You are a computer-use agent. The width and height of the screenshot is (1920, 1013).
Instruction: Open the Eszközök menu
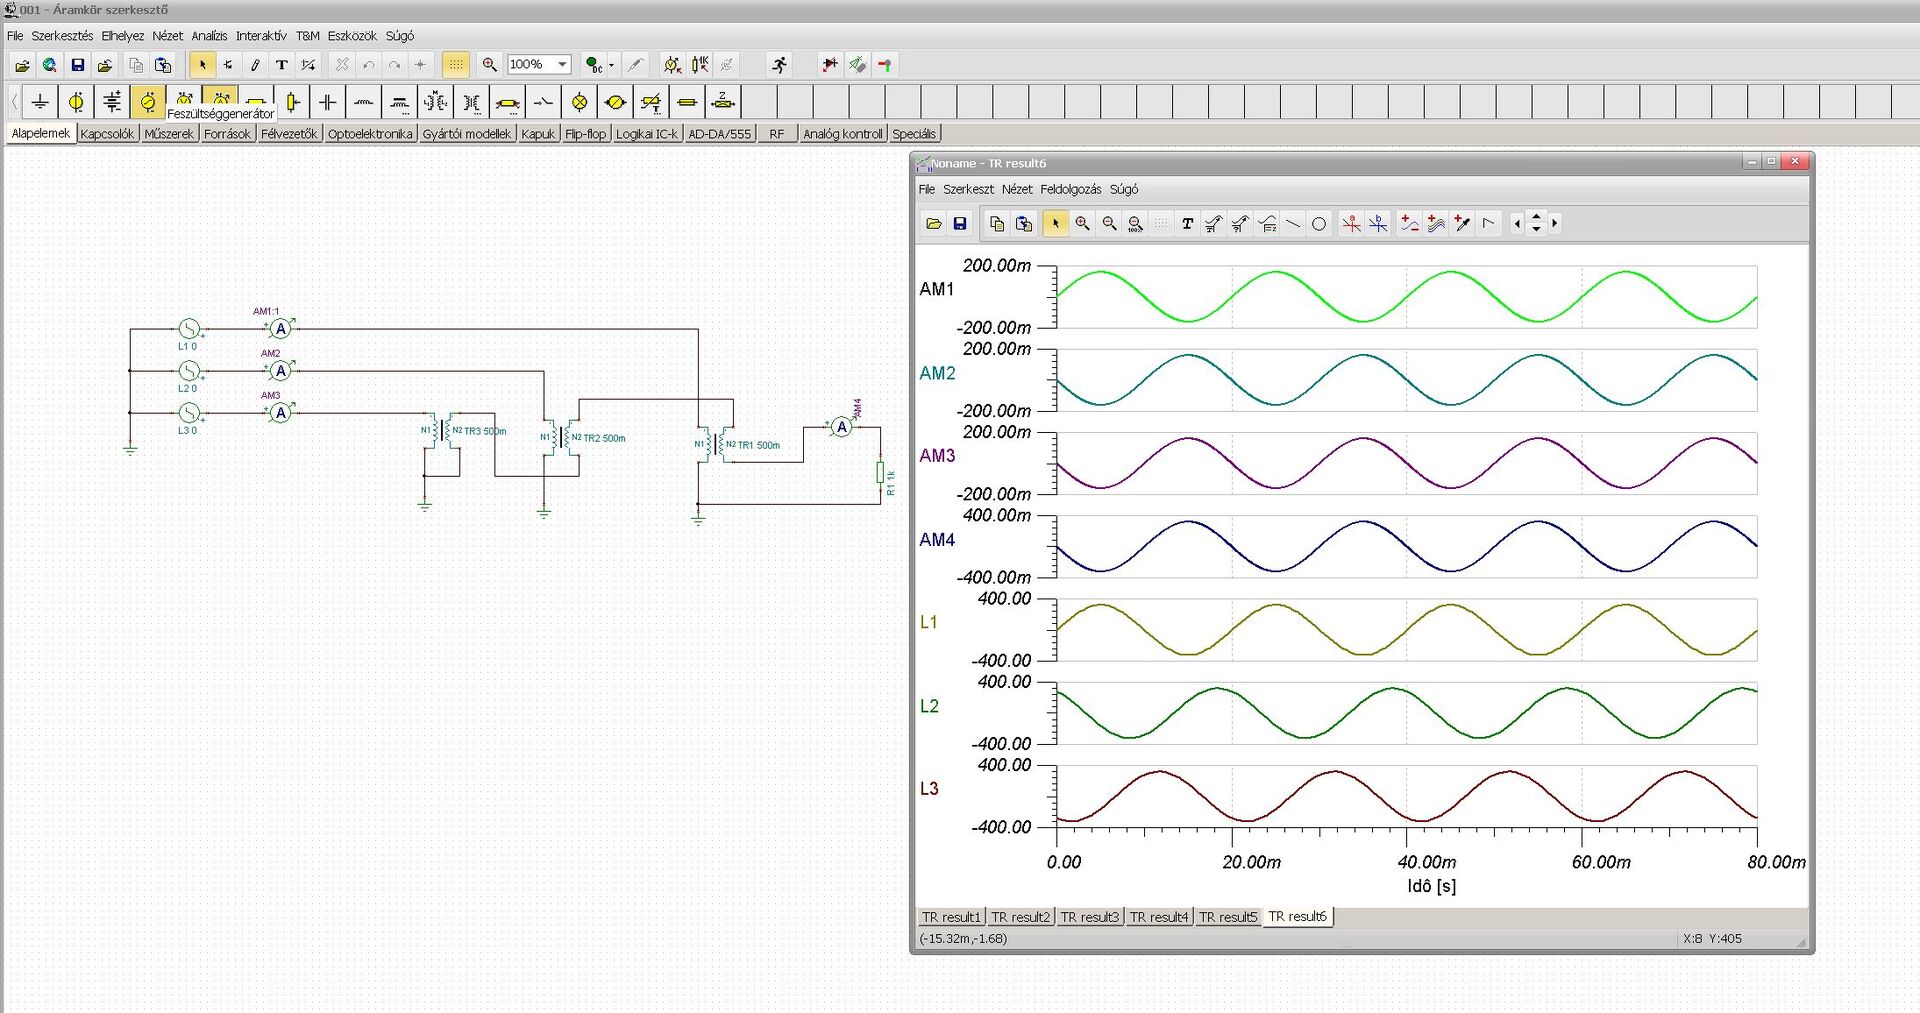point(352,36)
